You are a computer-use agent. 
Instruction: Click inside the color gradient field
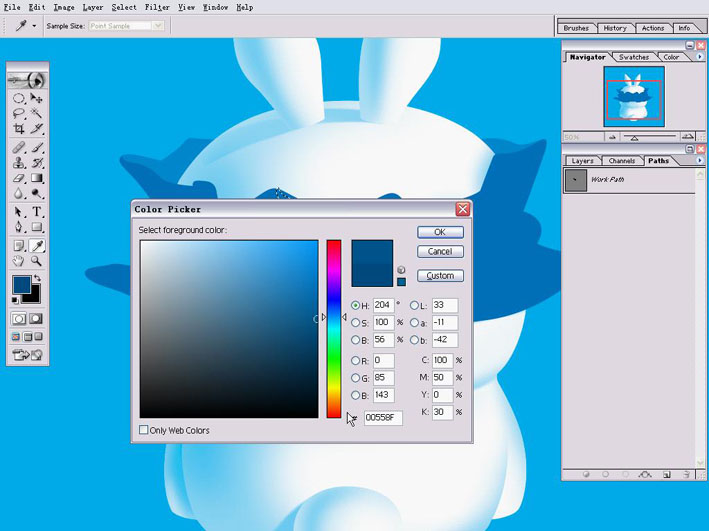pyautogui.click(x=229, y=329)
